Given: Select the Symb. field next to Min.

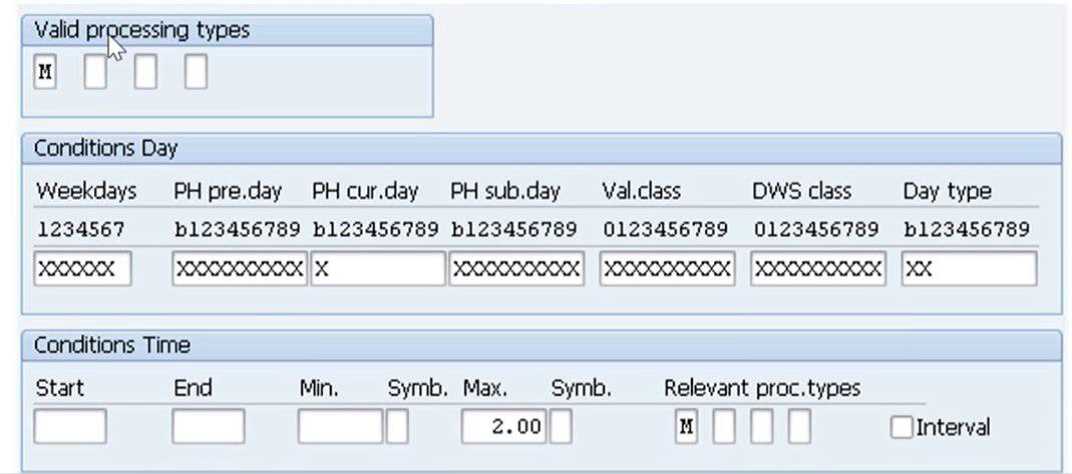Looking at the screenshot, I should pos(397,427).
